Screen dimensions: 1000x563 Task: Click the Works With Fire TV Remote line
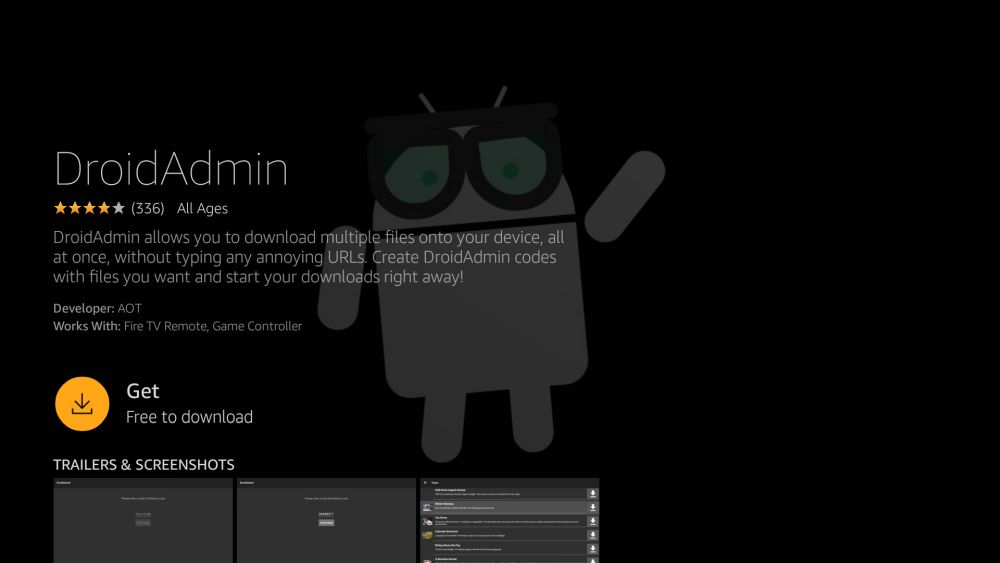[177, 326]
